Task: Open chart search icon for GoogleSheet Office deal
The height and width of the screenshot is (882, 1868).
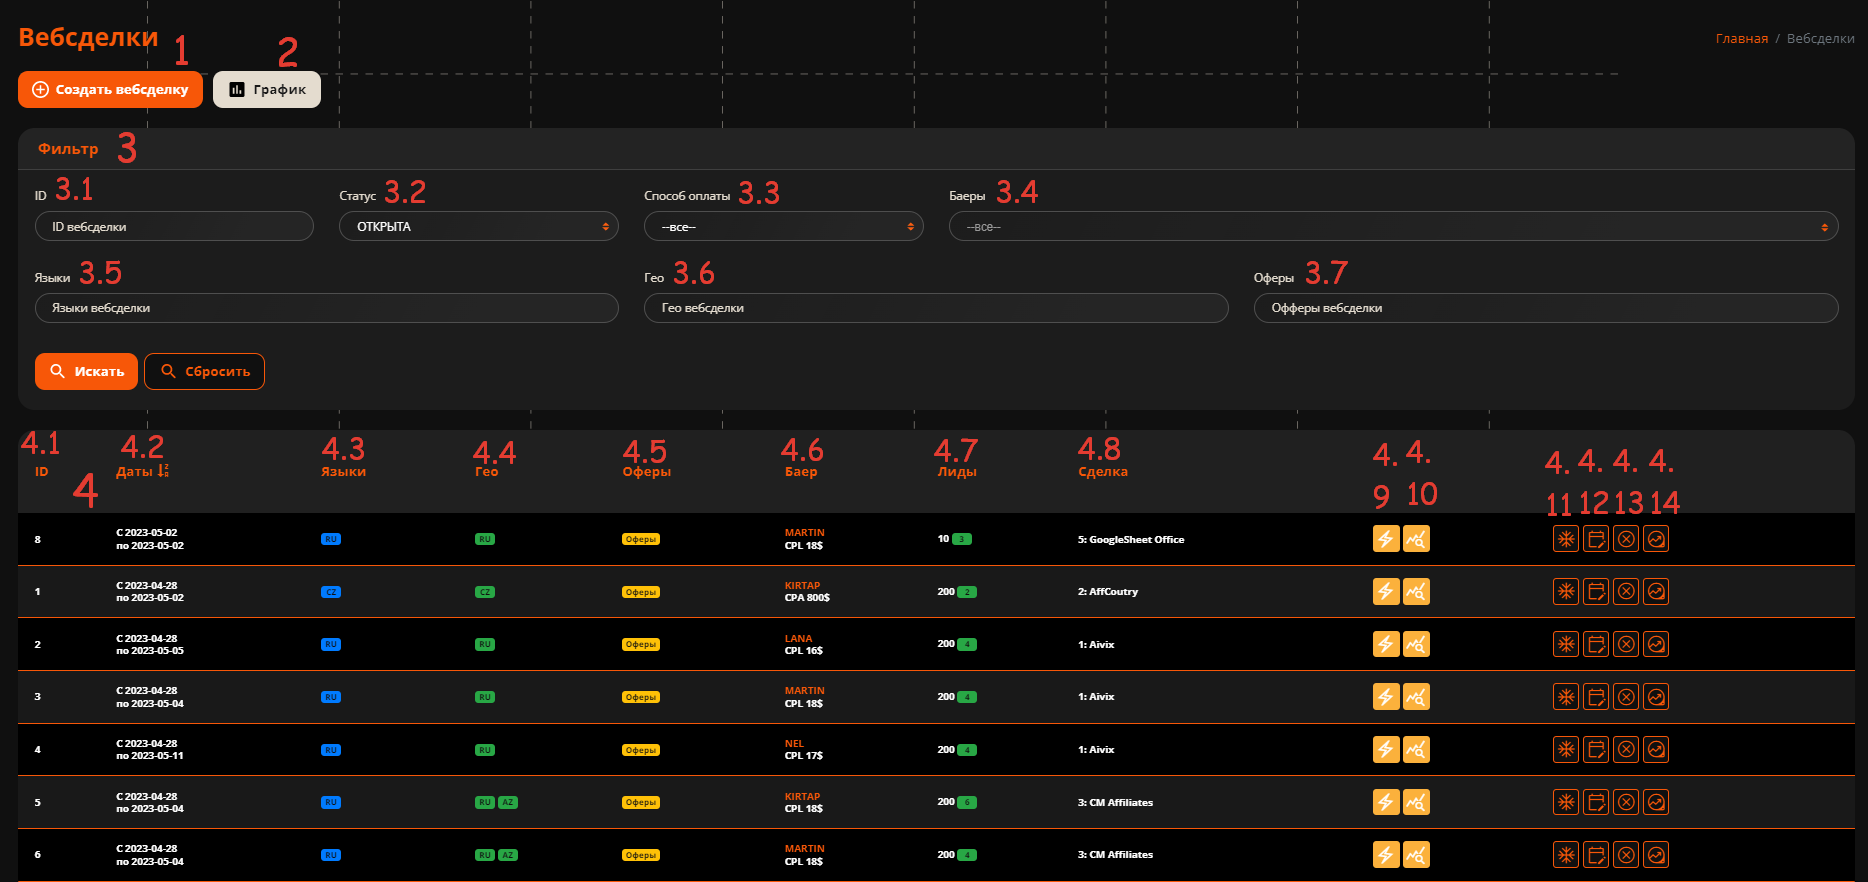Action: click(x=1416, y=539)
